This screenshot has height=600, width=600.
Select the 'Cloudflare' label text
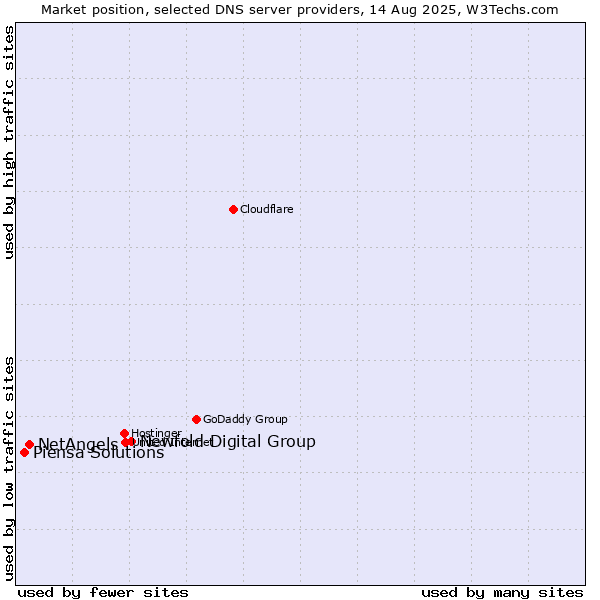click(x=267, y=209)
